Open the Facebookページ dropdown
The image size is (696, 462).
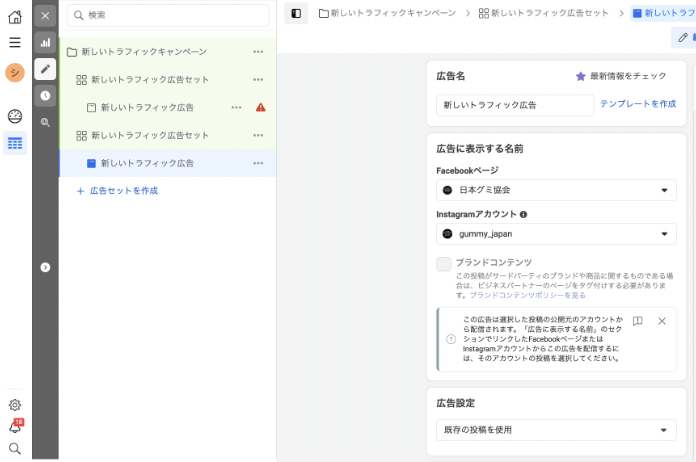[x=556, y=190]
